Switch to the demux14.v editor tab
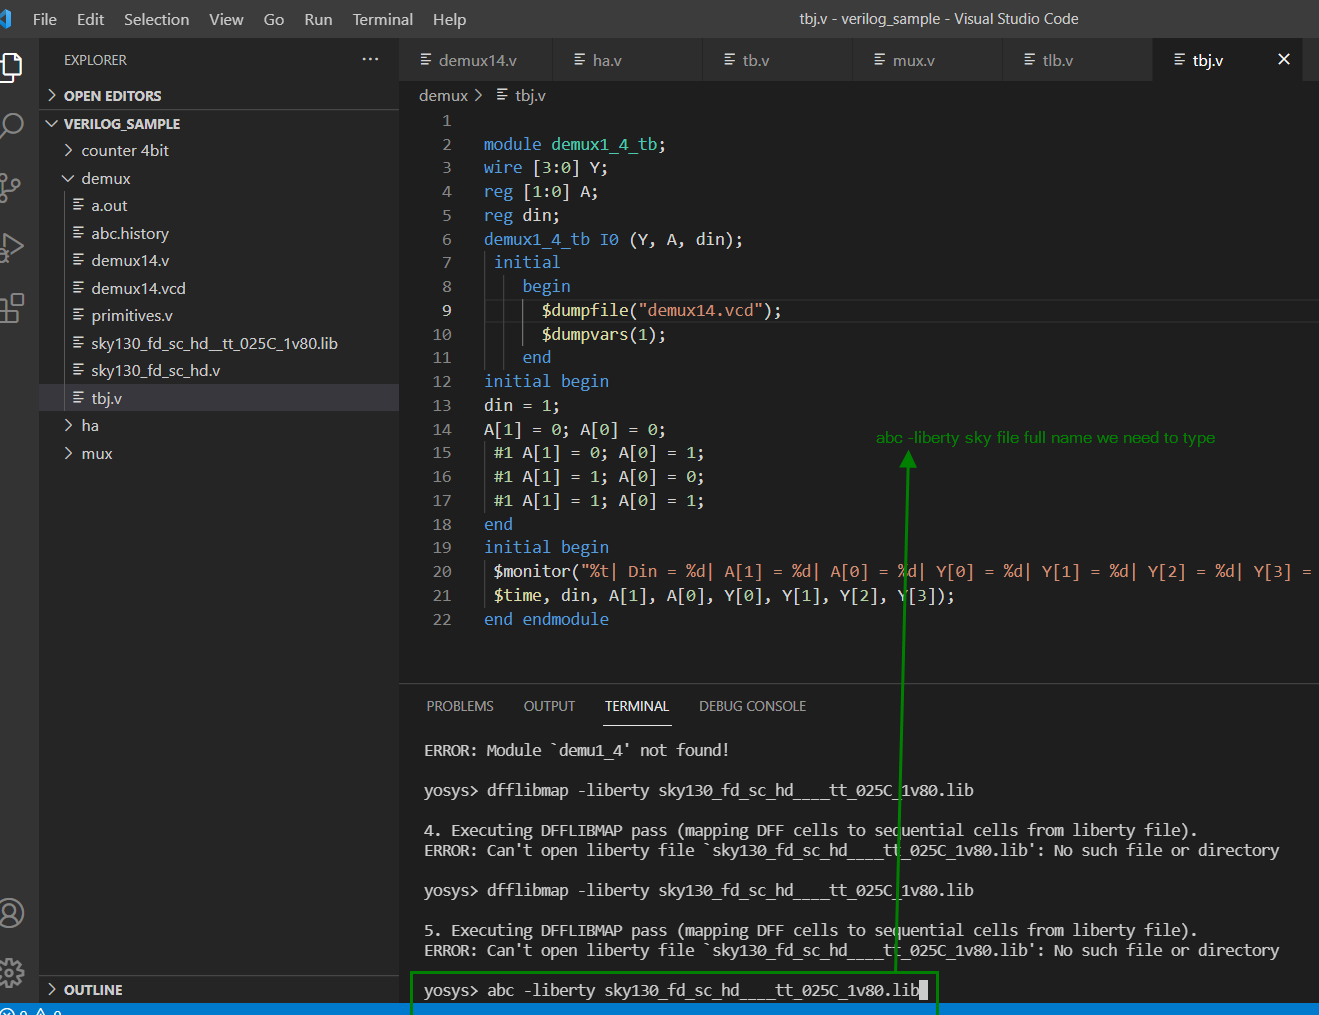 click(476, 60)
